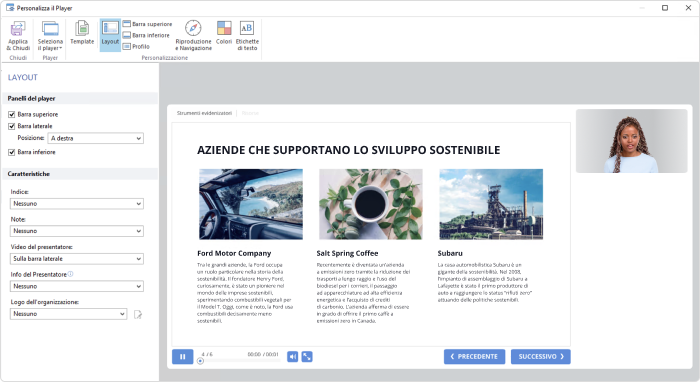Expand the Video del presentatore dropdown

(77, 259)
